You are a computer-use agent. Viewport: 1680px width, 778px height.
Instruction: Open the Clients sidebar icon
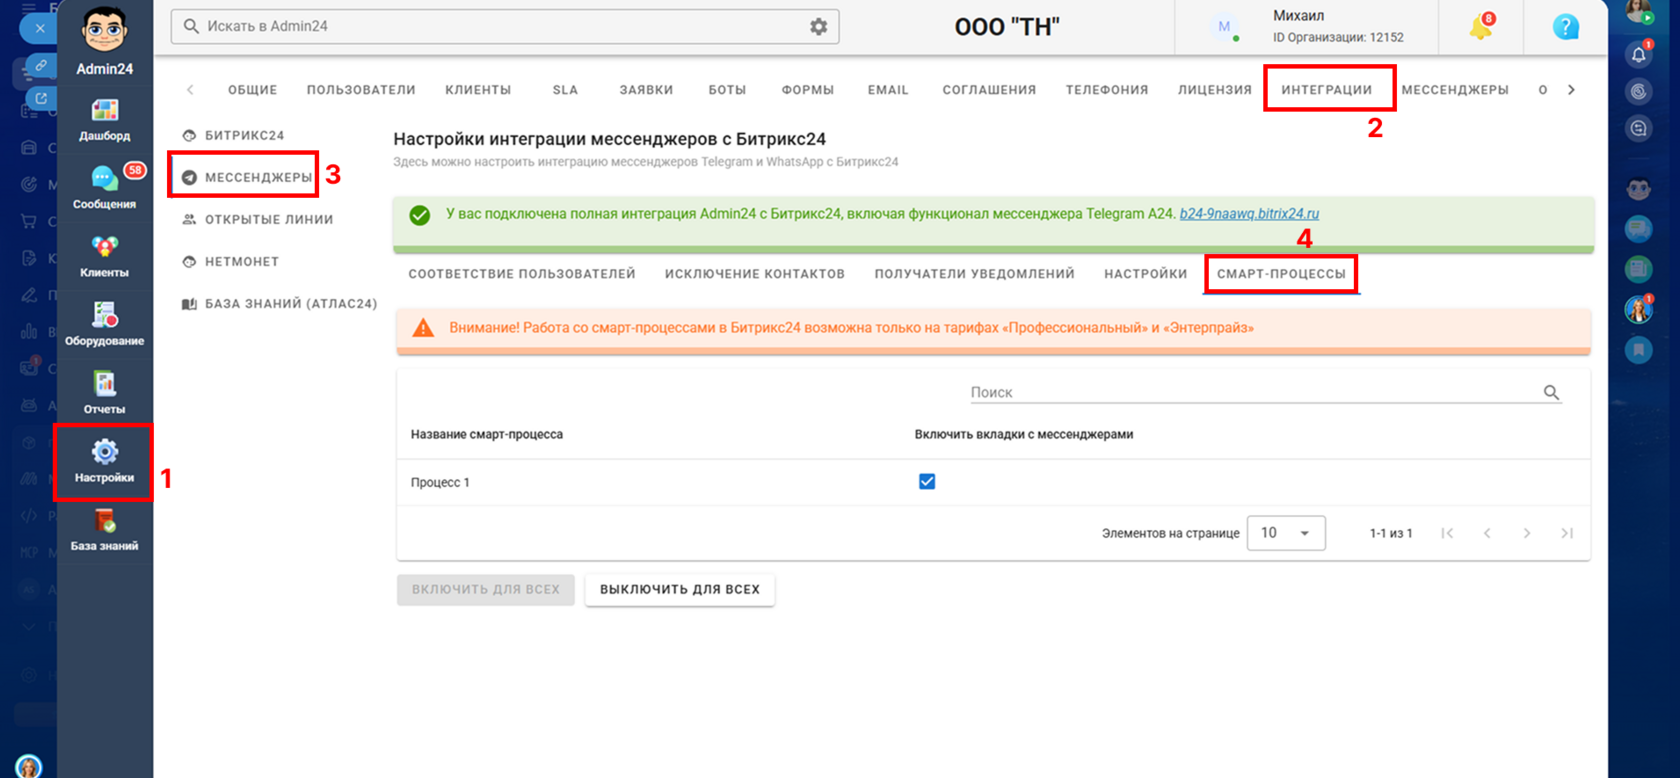tap(104, 257)
